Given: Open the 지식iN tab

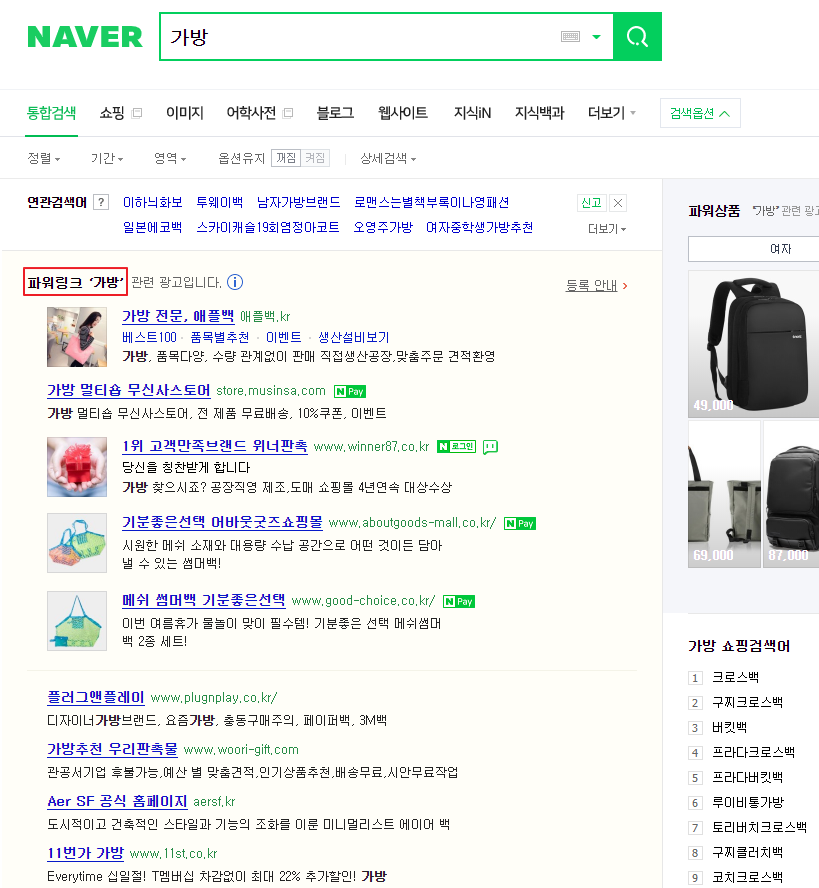Looking at the screenshot, I should 472,113.
